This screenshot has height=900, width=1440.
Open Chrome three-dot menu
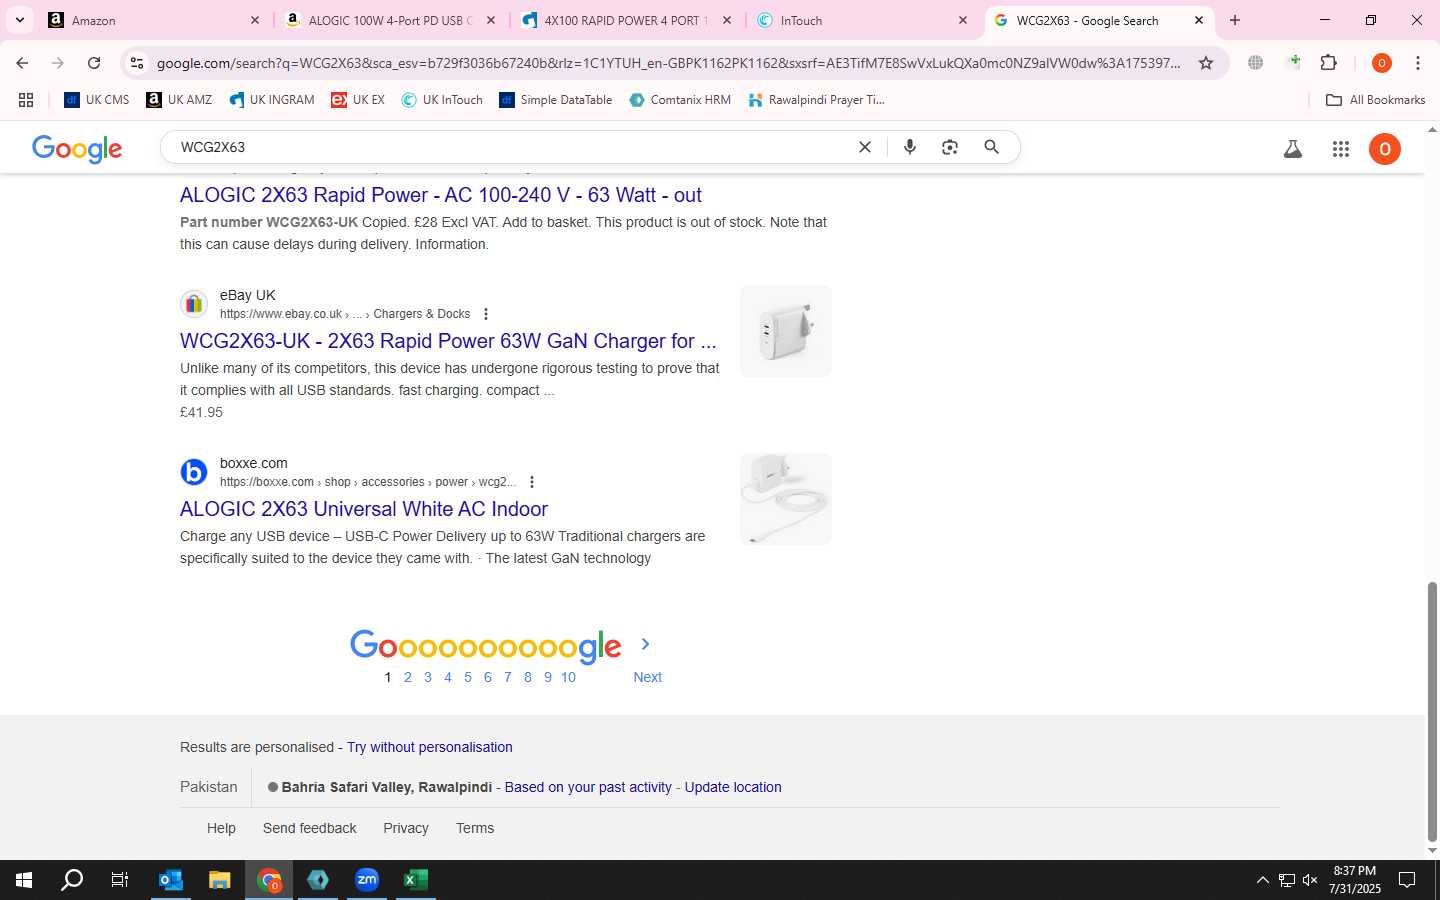pyautogui.click(x=1418, y=63)
